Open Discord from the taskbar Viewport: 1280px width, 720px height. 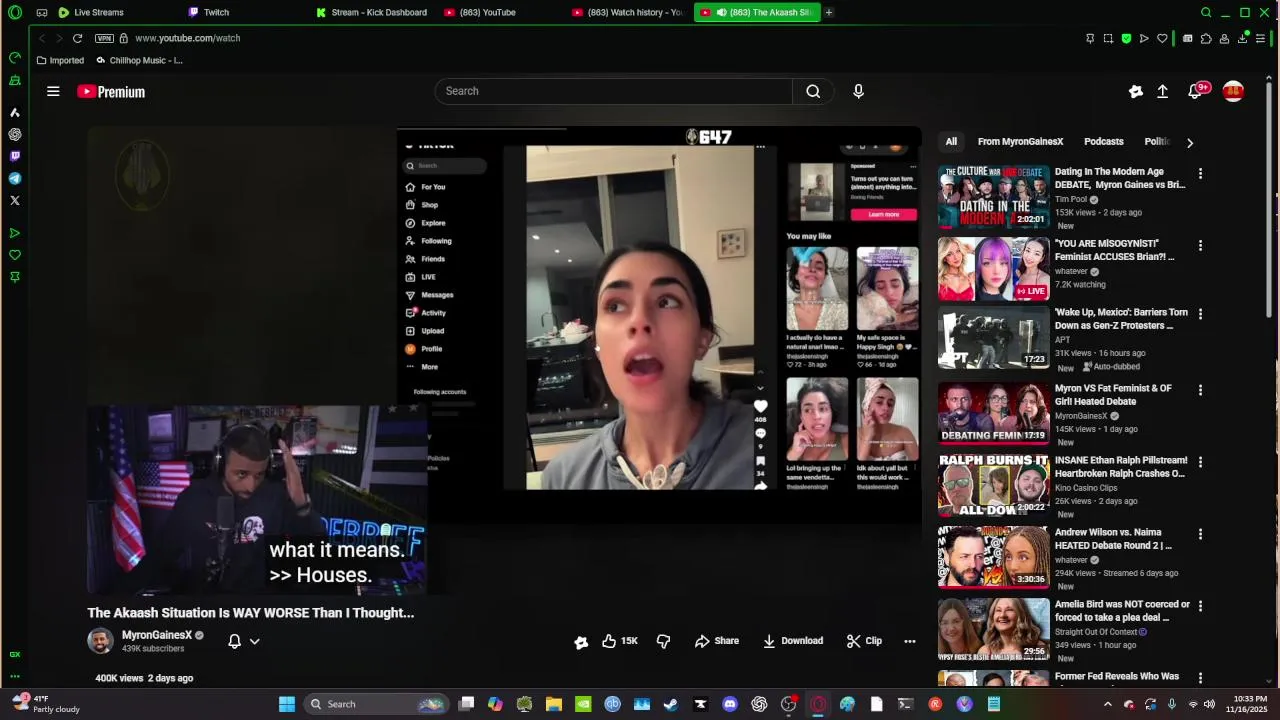(x=730, y=704)
